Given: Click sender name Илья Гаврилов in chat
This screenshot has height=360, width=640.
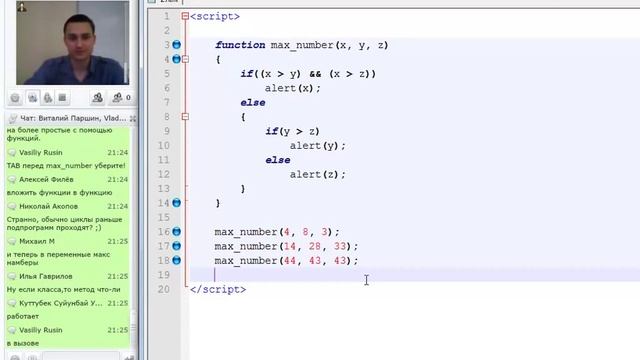Looking at the screenshot, I should pyautogui.click(x=45, y=277).
